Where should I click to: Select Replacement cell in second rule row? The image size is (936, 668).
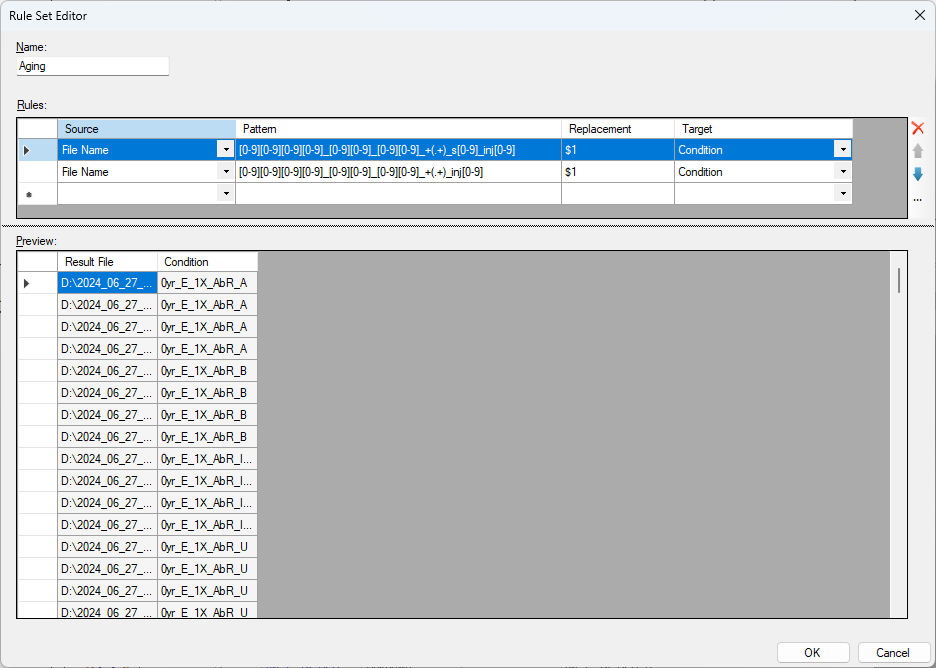[x=617, y=172]
